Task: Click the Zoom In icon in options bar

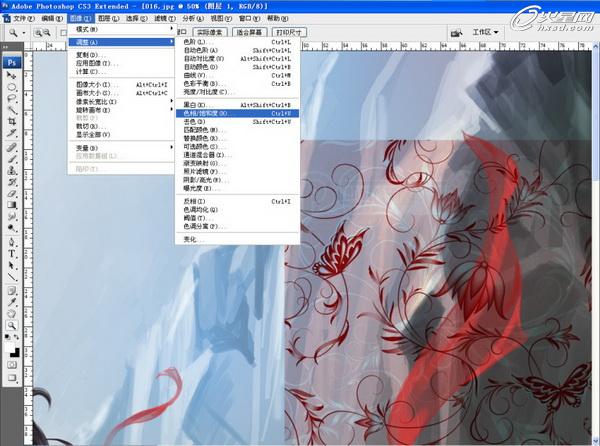Action: (38, 33)
